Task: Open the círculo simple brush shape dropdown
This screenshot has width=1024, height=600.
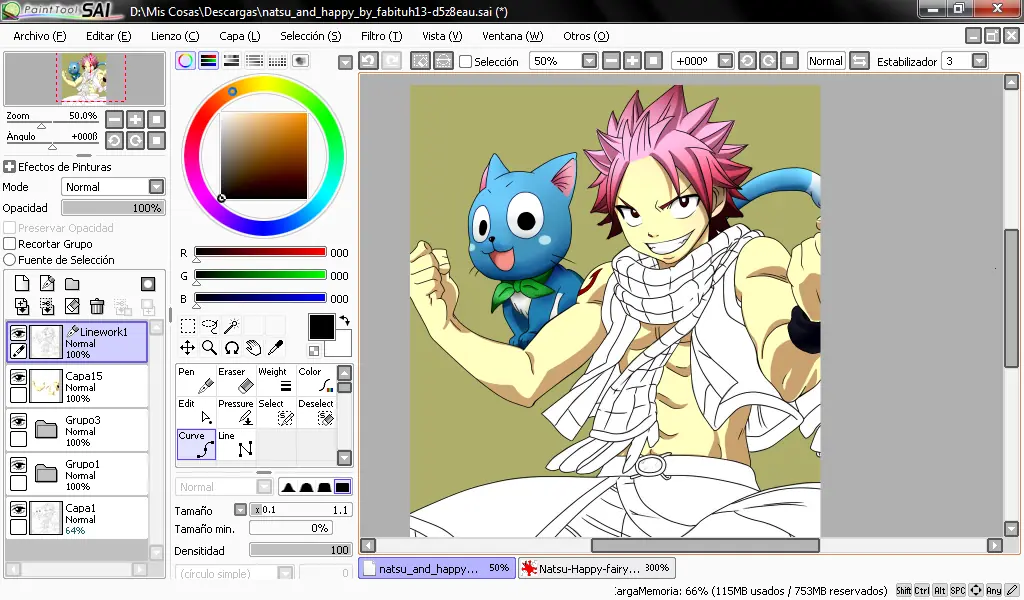Action: pos(285,573)
